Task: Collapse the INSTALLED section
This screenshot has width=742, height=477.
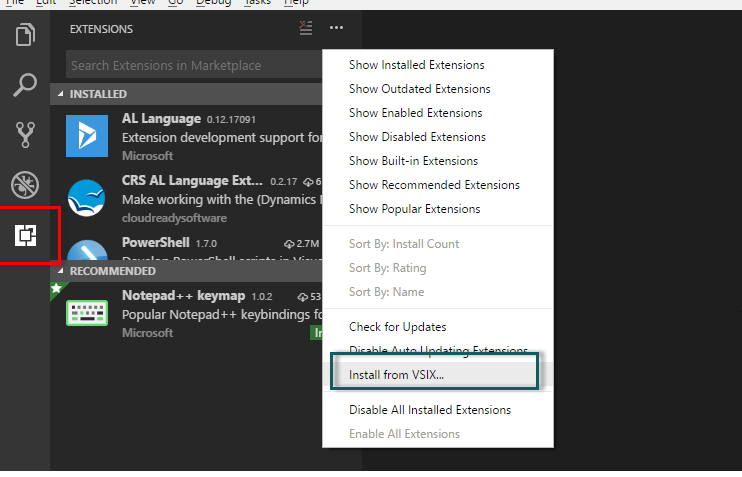Action: tap(186, 94)
